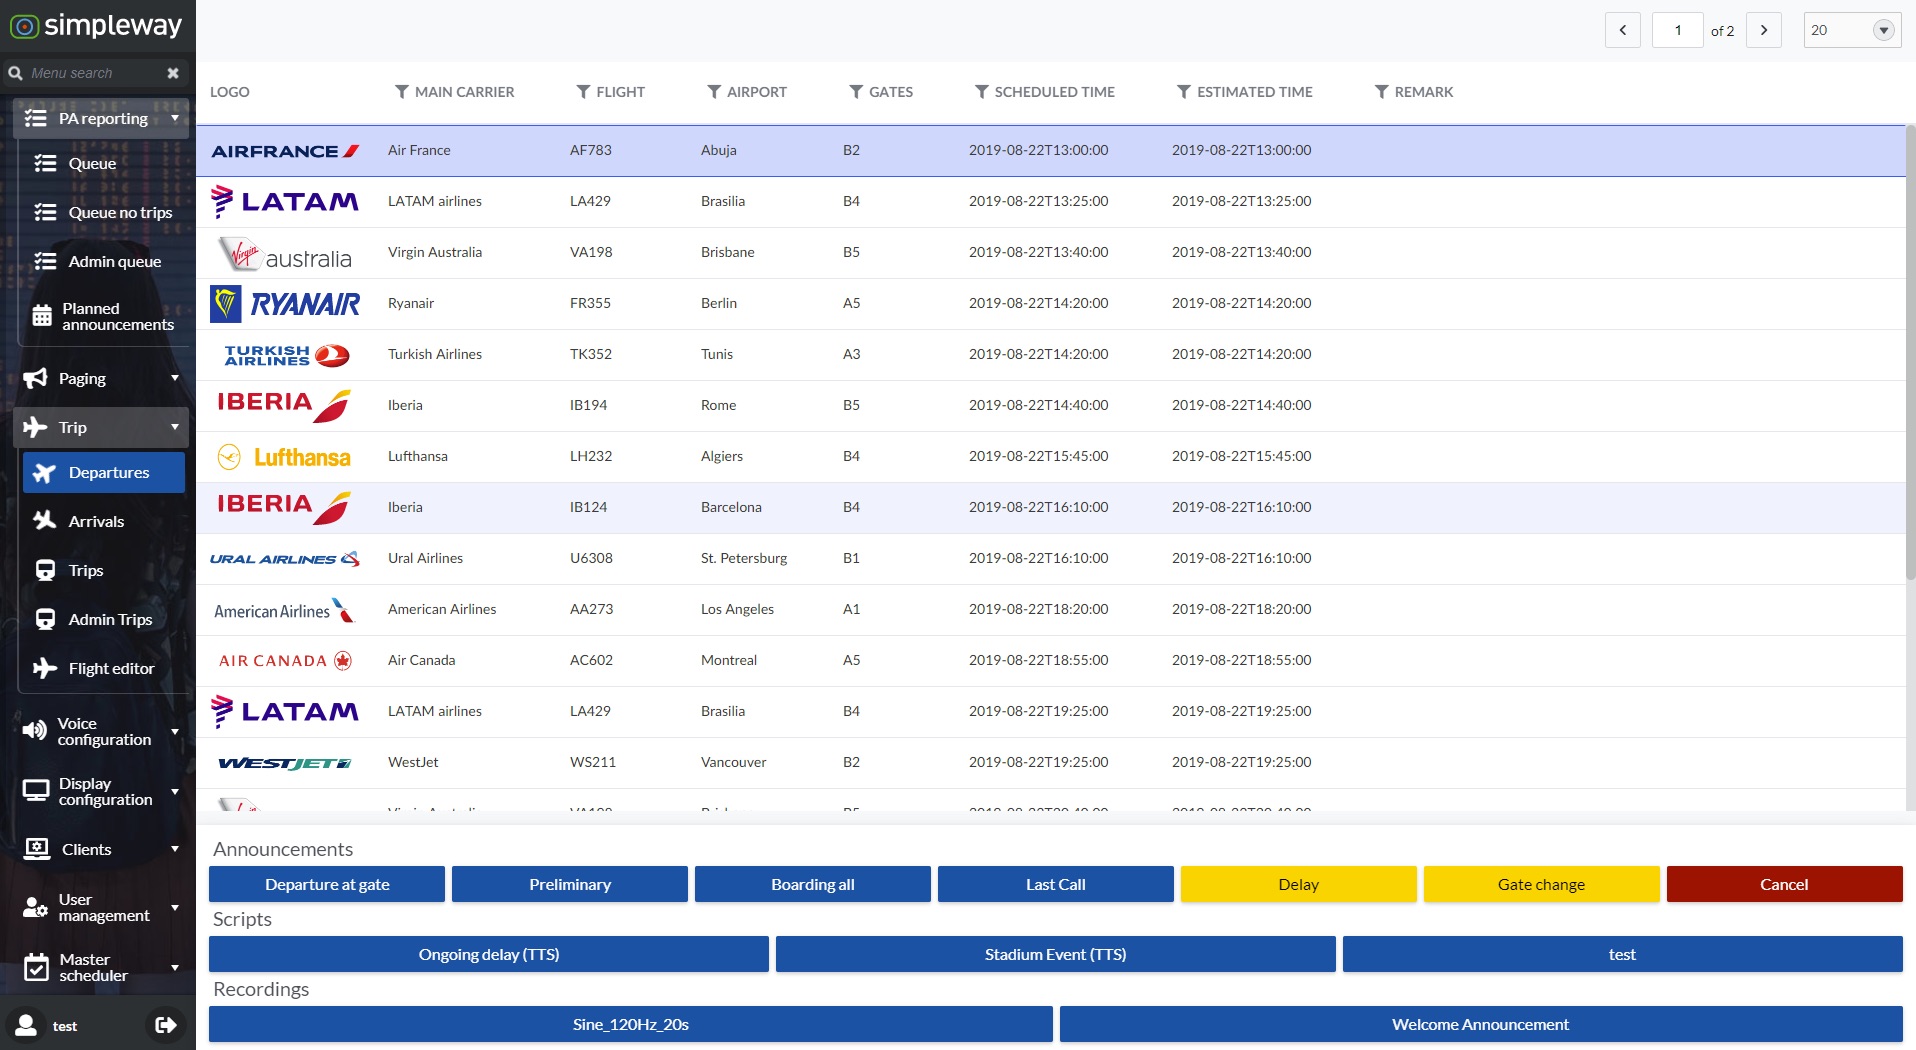Click the logout icon beside test user

pyautogui.click(x=165, y=1025)
